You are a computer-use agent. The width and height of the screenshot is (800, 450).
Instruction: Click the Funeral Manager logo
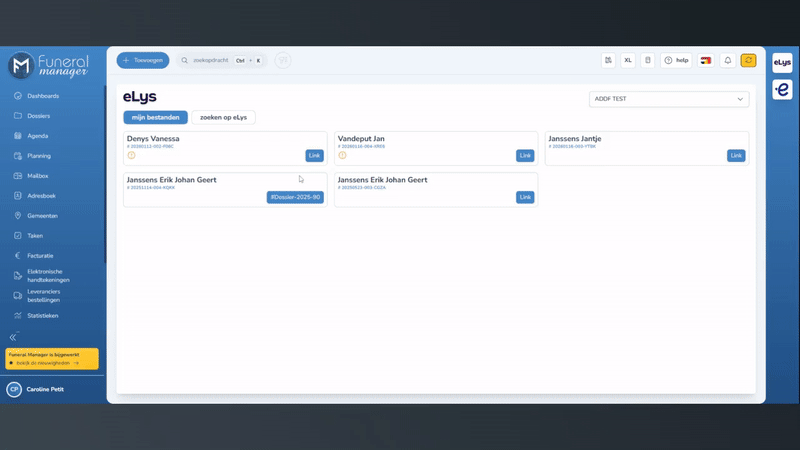pos(49,66)
